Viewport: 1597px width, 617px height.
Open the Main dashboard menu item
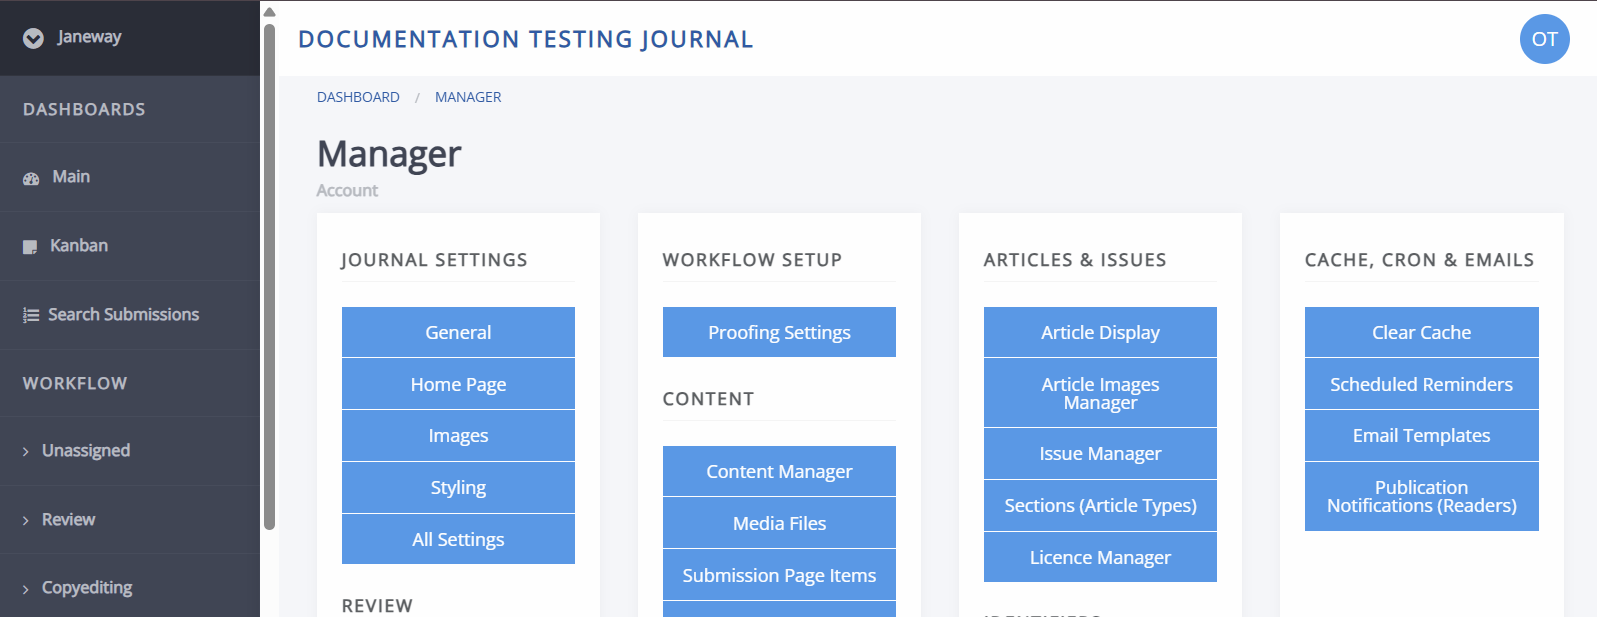coord(130,177)
